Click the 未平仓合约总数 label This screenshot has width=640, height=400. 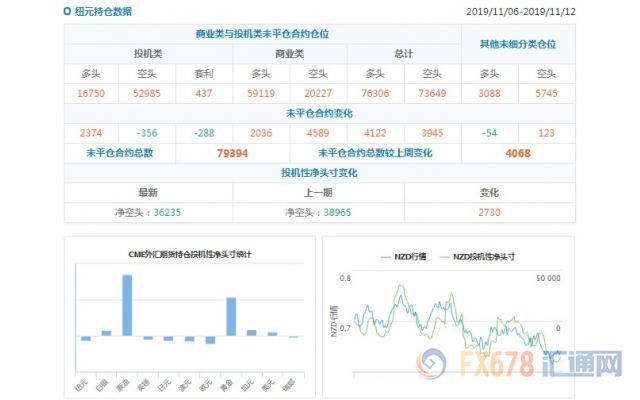(x=120, y=153)
